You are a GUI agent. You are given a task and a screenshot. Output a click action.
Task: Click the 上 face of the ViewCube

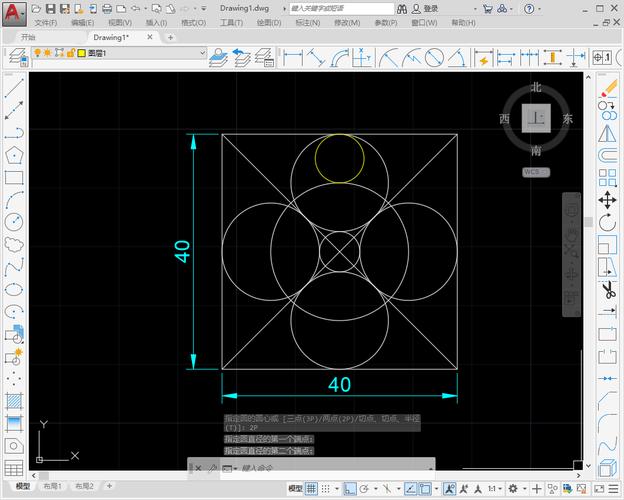click(x=537, y=119)
